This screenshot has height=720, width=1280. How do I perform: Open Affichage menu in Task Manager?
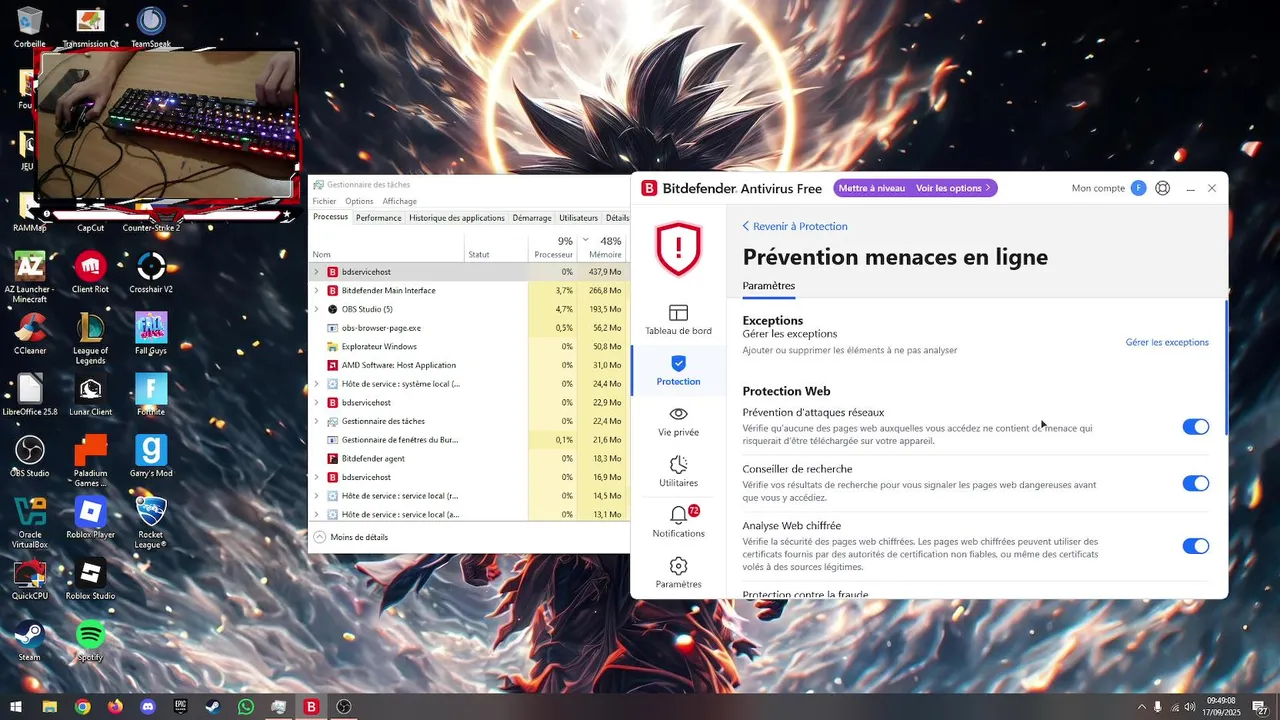pyautogui.click(x=400, y=201)
